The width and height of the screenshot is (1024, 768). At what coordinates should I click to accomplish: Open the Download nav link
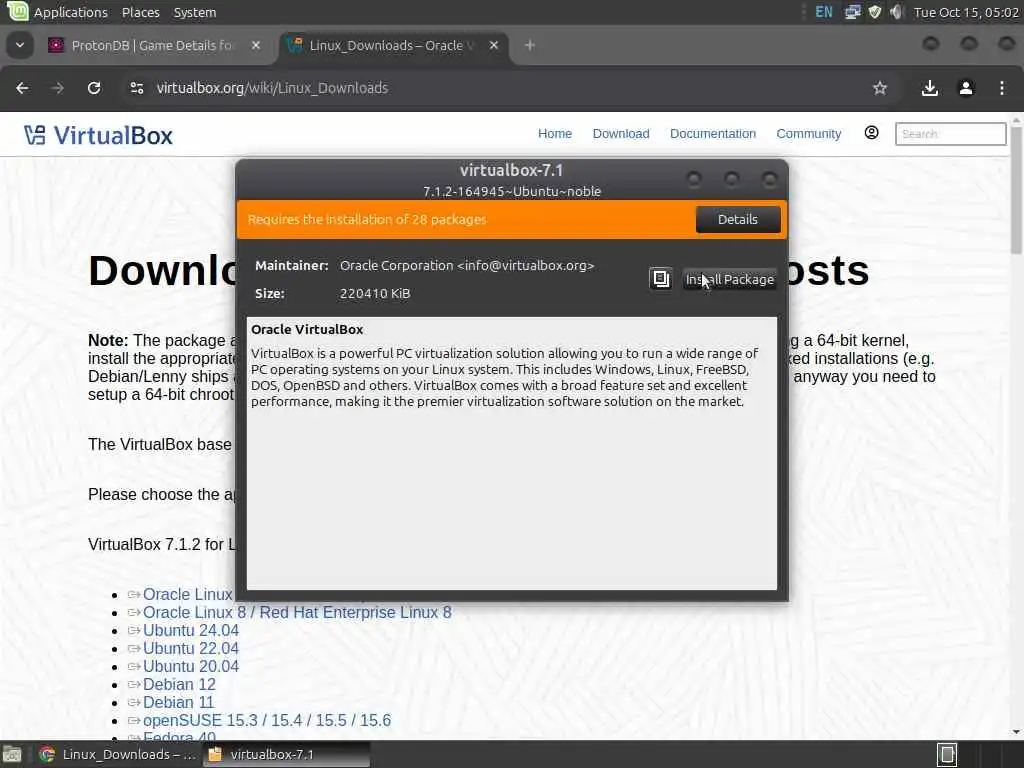[x=621, y=134]
